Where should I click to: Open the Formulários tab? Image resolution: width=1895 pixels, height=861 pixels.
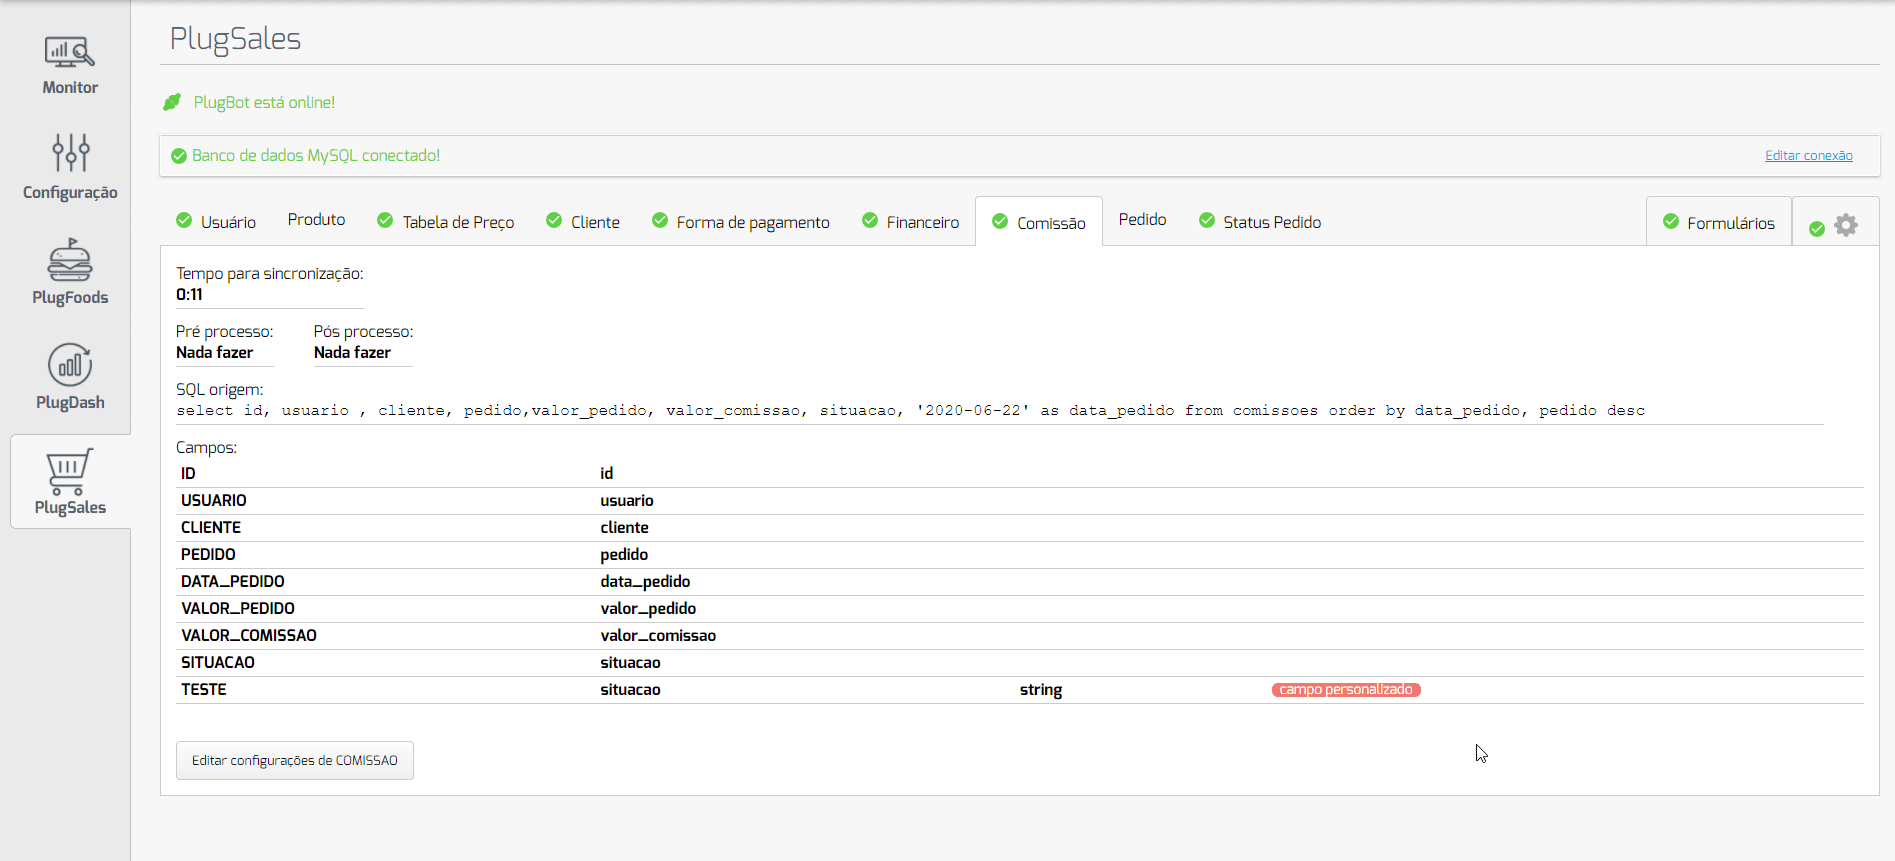tap(1719, 222)
